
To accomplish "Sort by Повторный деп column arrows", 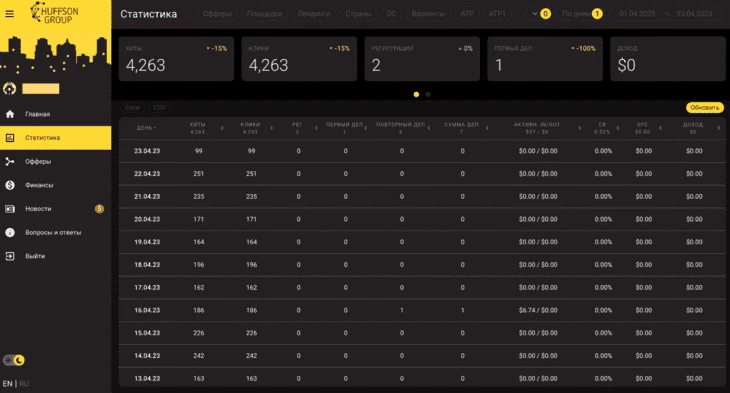I will coord(428,128).
